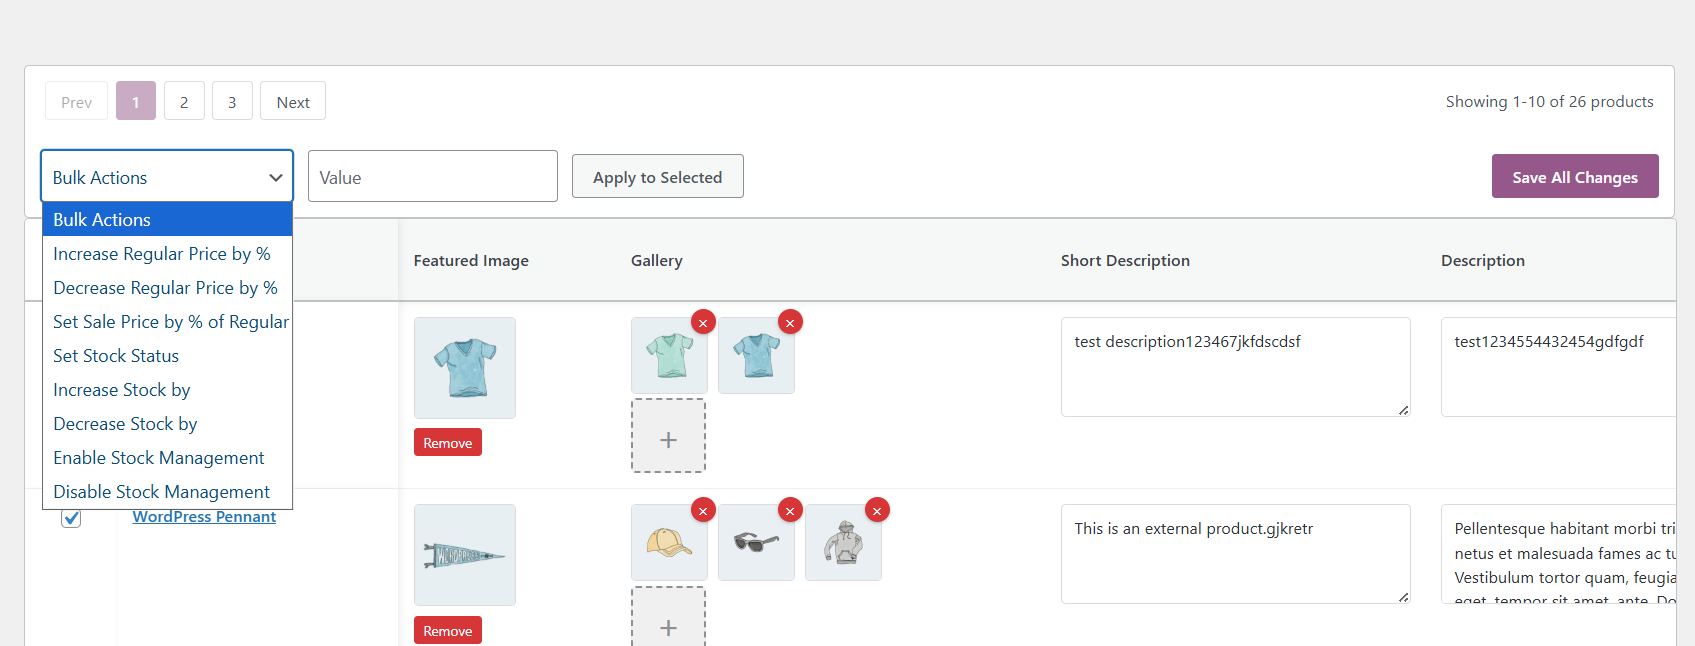This screenshot has width=1695, height=646.
Task: Delete the cap image from gallery
Action: (x=703, y=511)
